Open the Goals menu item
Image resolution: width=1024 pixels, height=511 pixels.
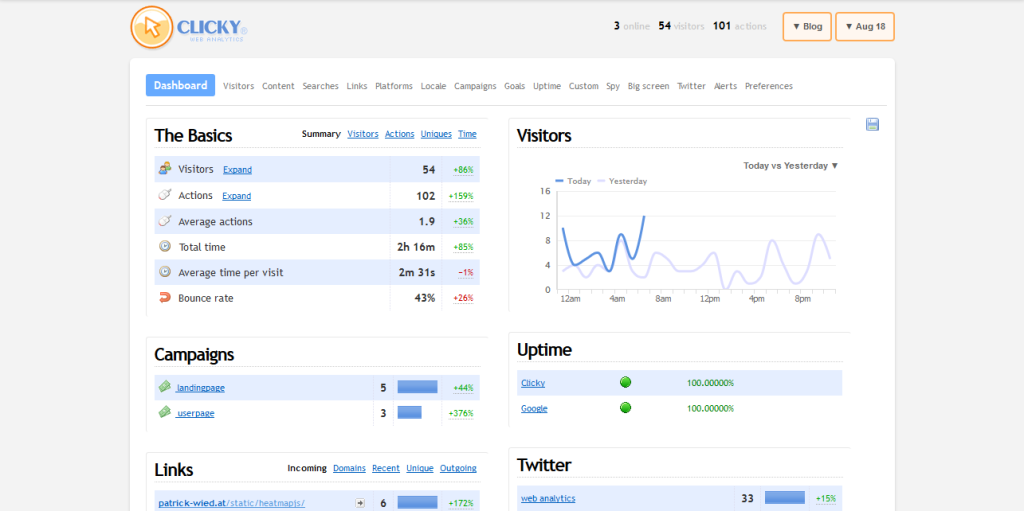coord(515,86)
